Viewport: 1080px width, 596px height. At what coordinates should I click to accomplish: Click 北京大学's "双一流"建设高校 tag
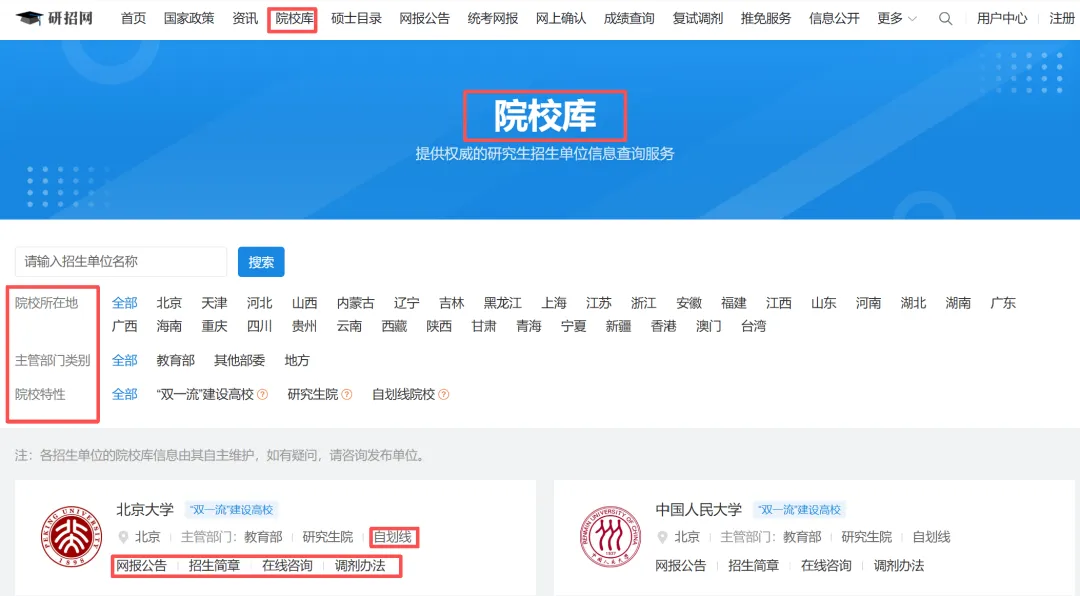click(231, 510)
